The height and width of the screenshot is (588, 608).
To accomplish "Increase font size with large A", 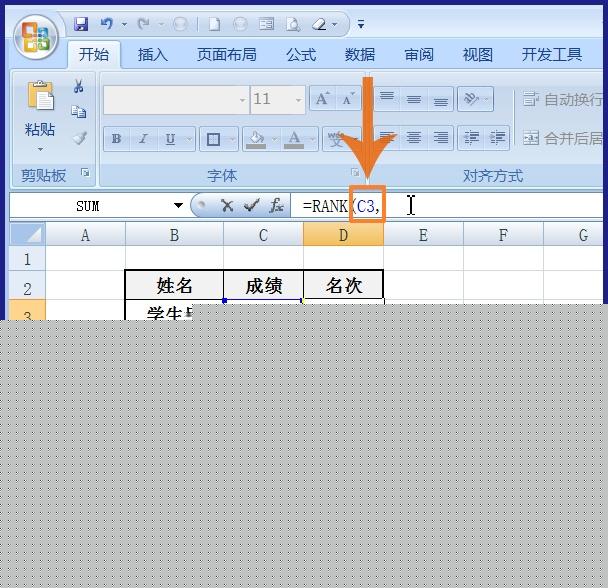I will coord(322,99).
